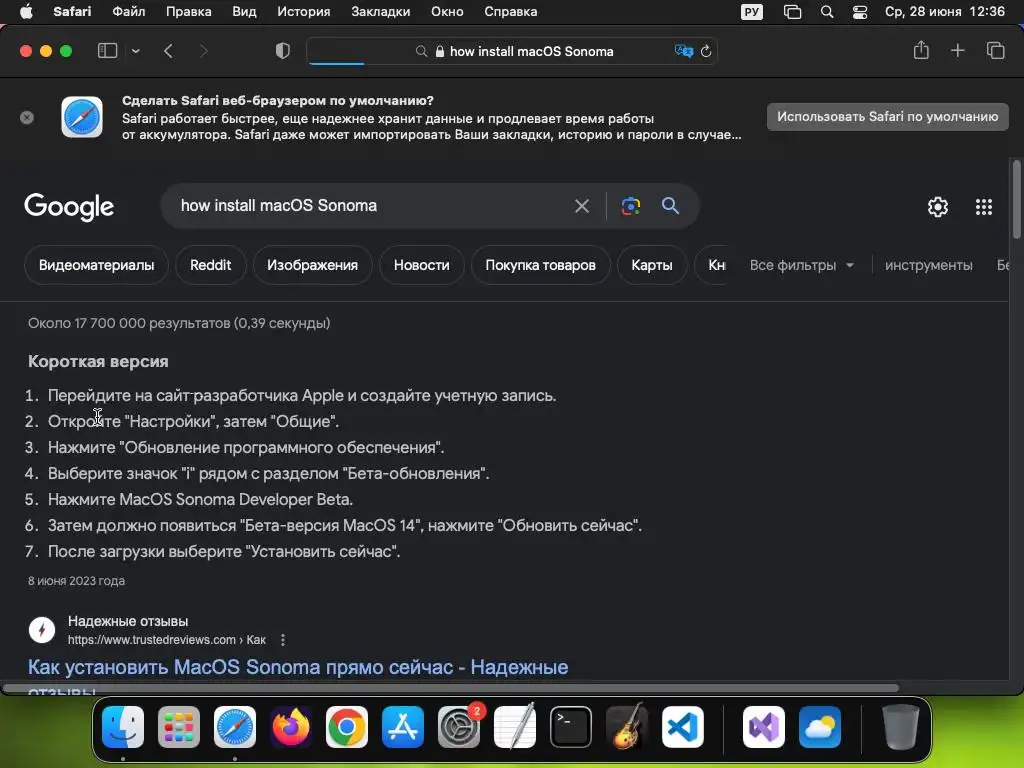Screen dimensions: 1024x768
Task: Show the tab overview
Action: (995, 50)
